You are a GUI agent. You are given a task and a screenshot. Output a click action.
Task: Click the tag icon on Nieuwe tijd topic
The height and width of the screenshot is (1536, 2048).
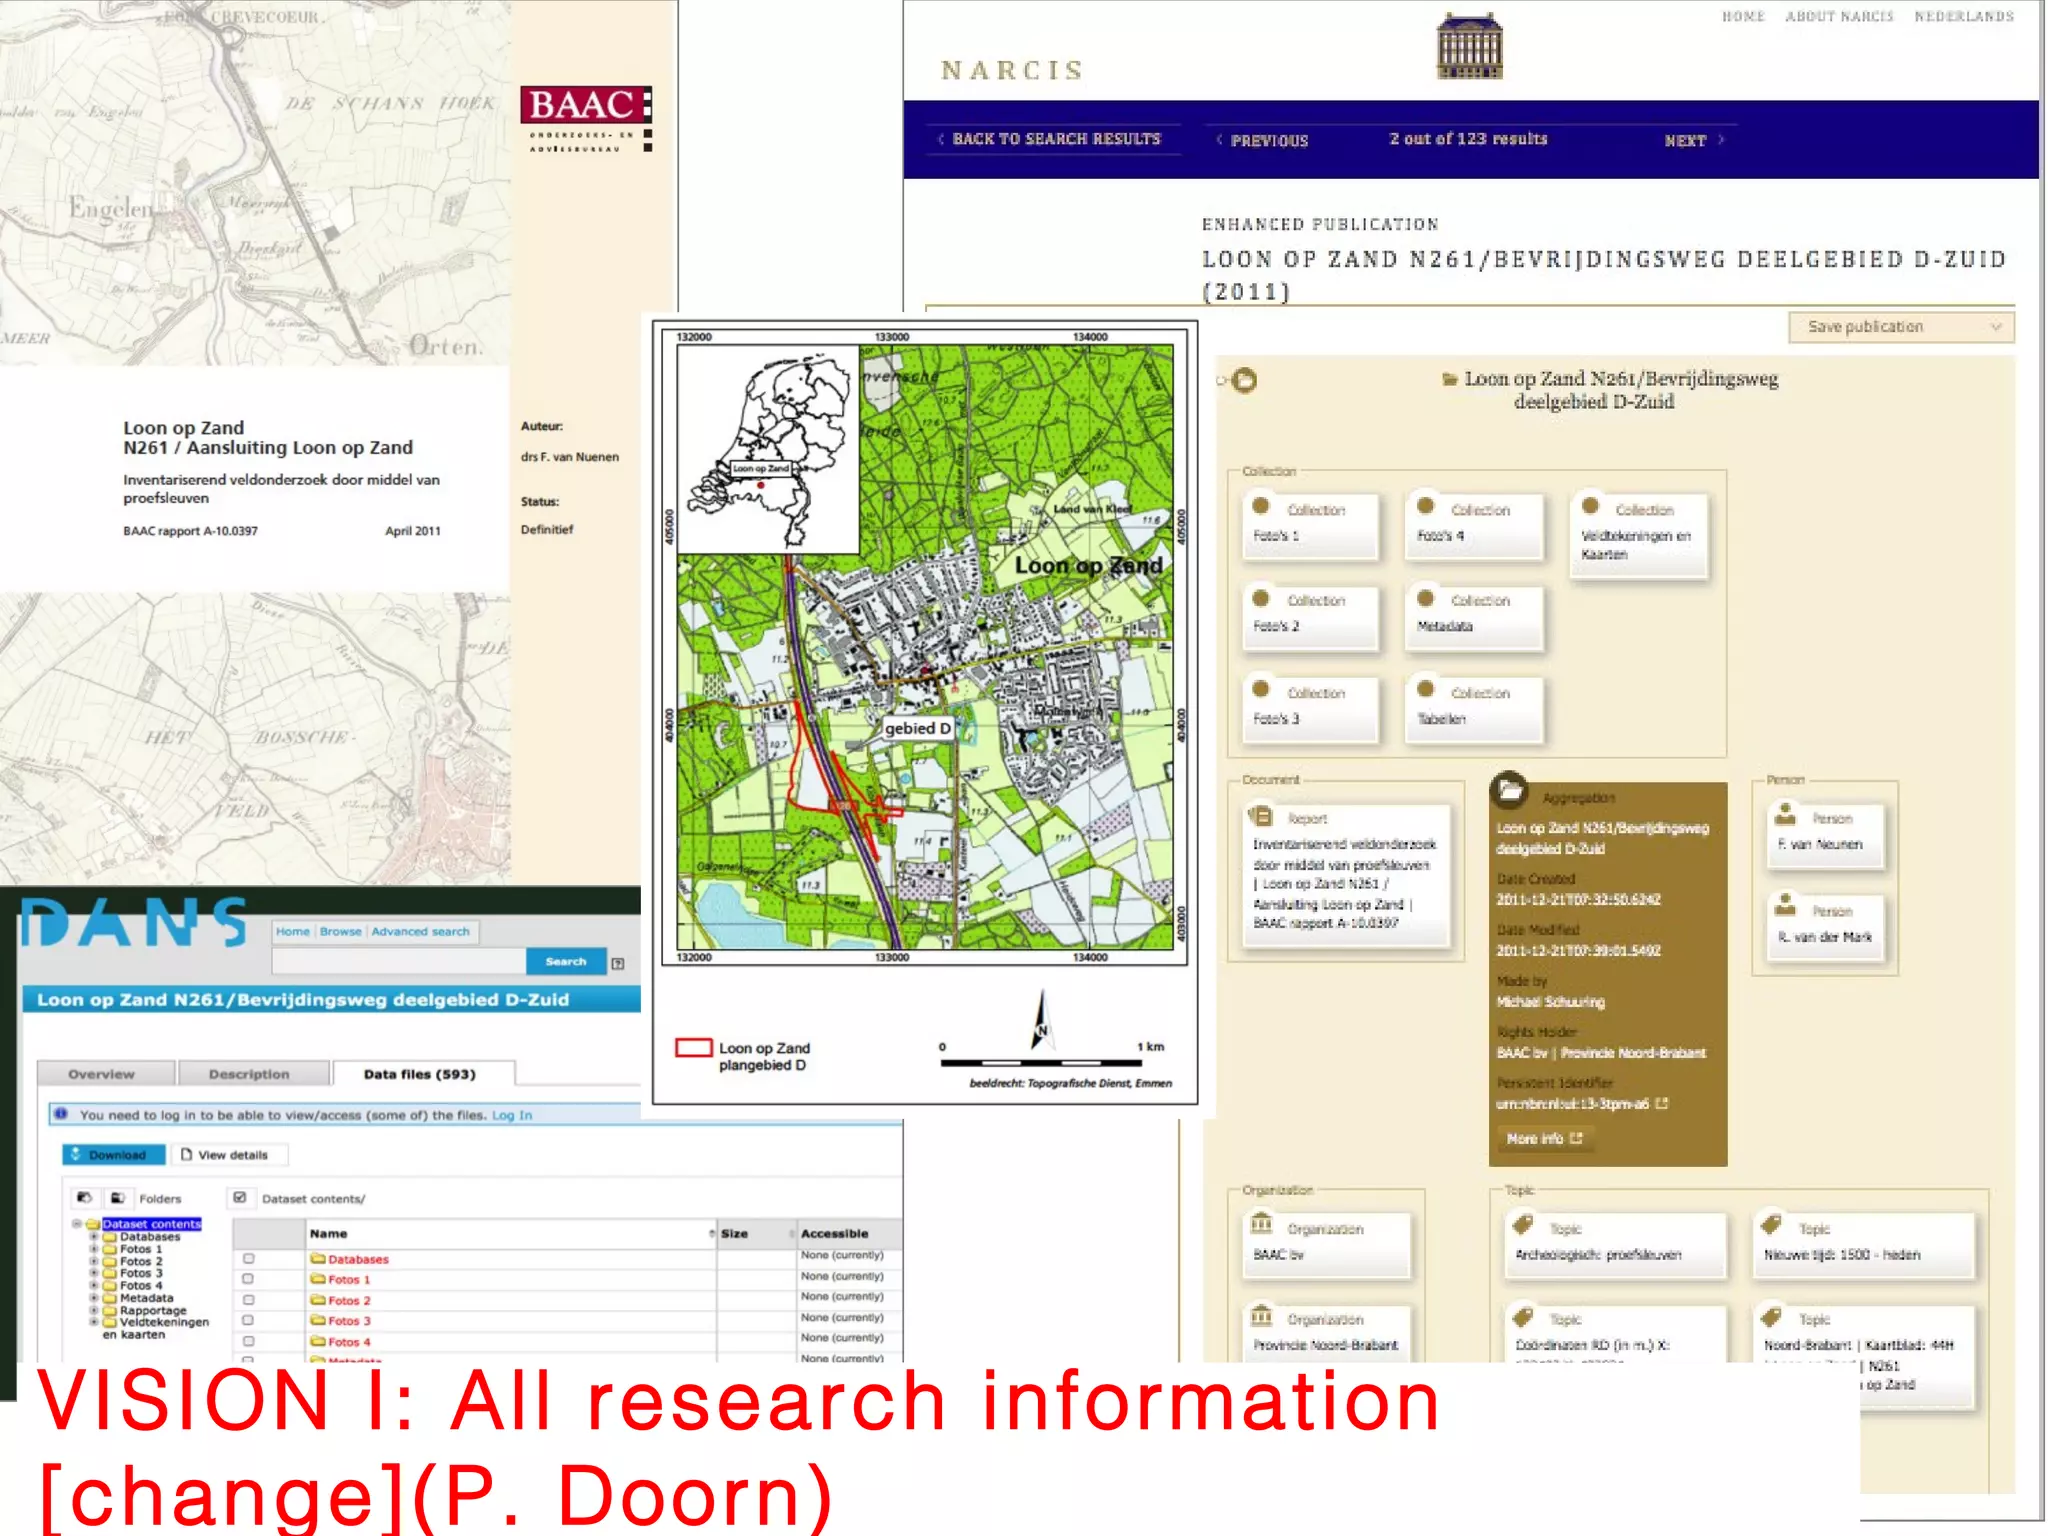(1771, 1224)
